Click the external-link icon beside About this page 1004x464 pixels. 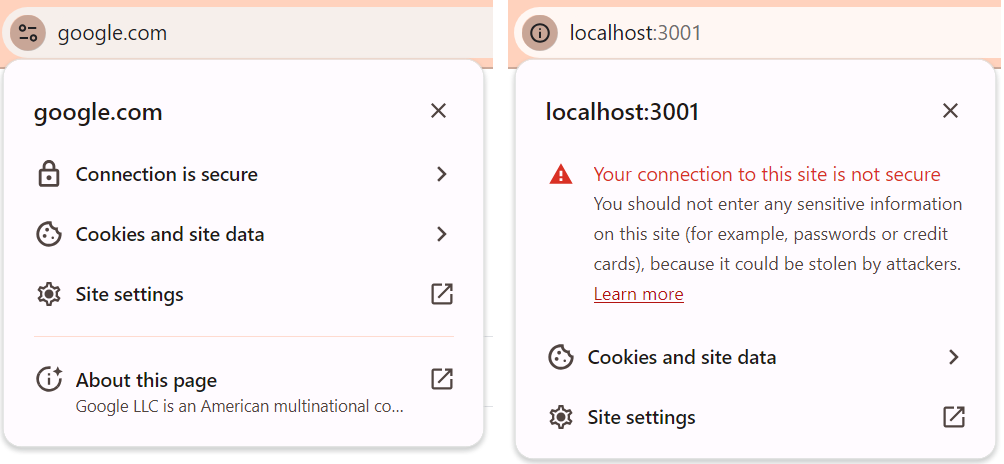[x=442, y=379]
